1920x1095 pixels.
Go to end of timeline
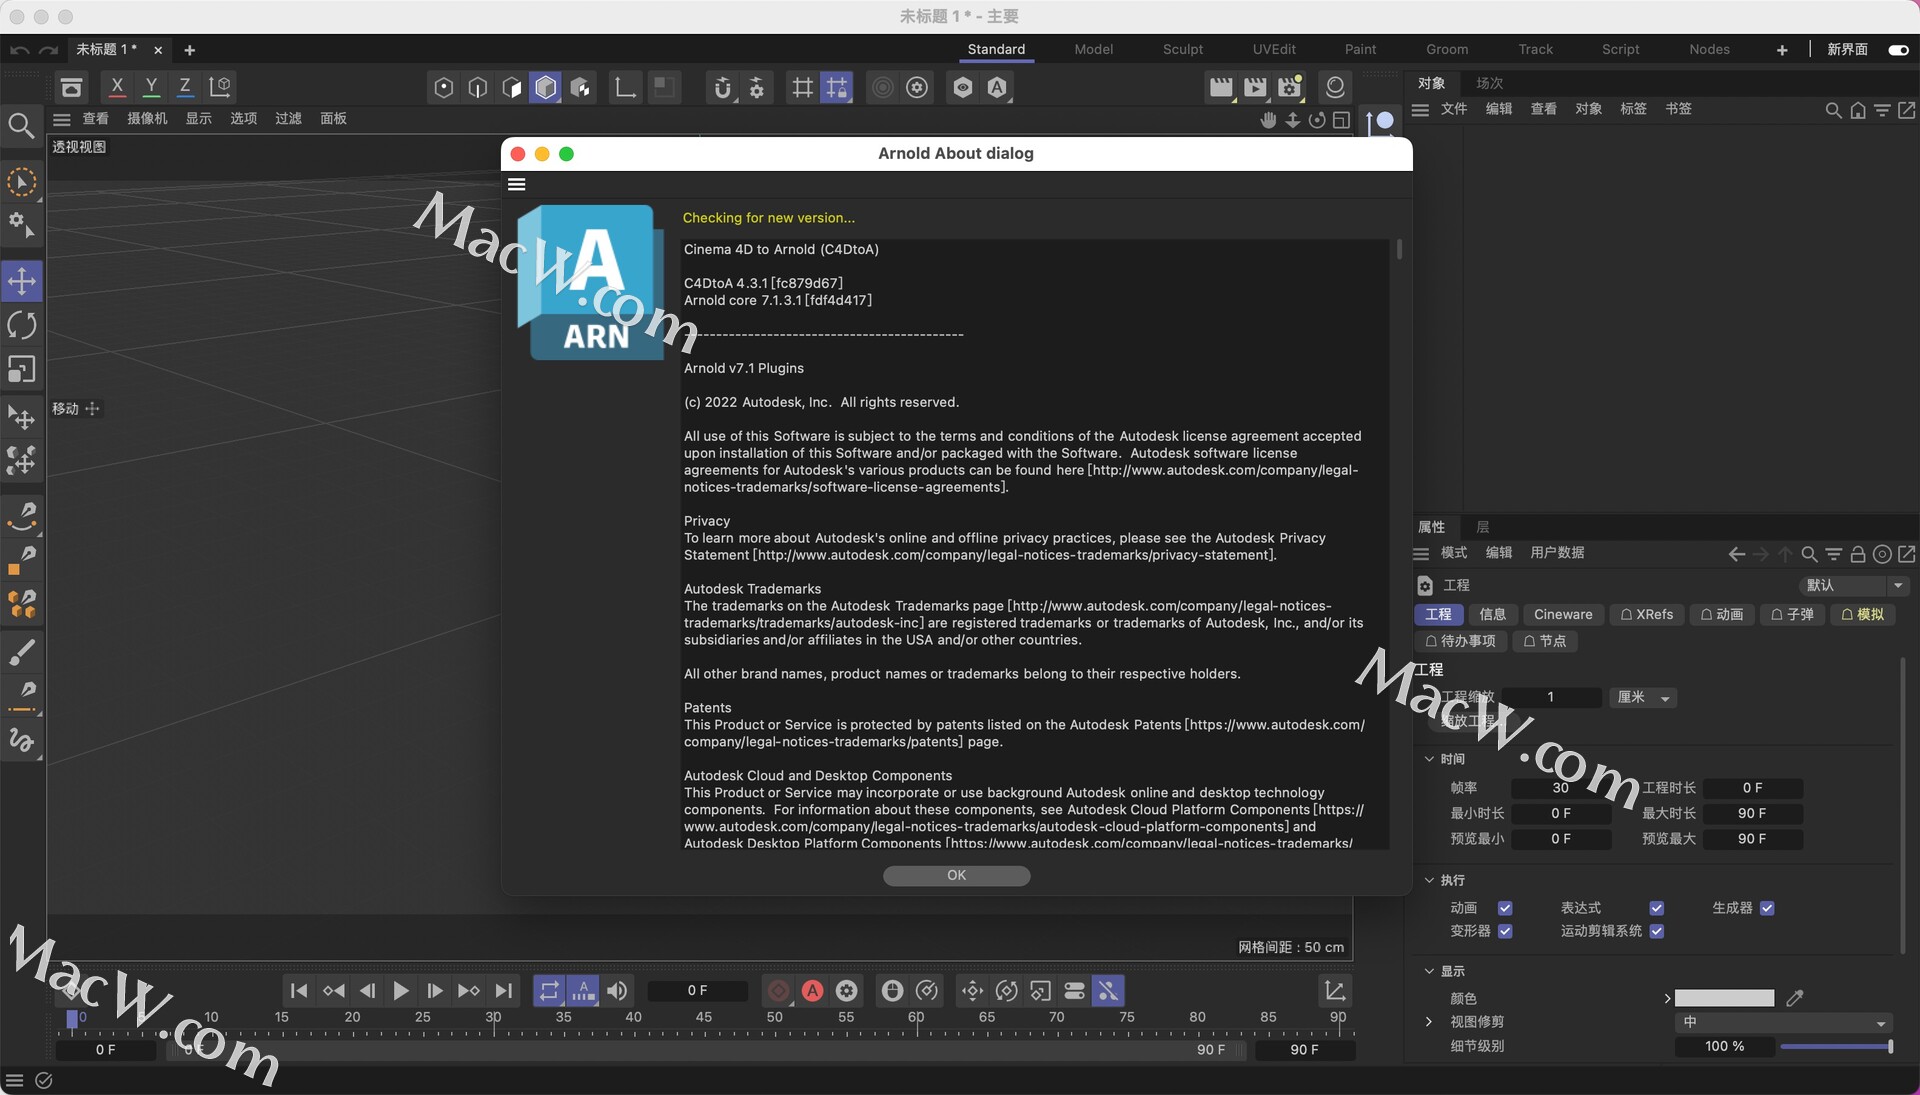[x=504, y=991]
